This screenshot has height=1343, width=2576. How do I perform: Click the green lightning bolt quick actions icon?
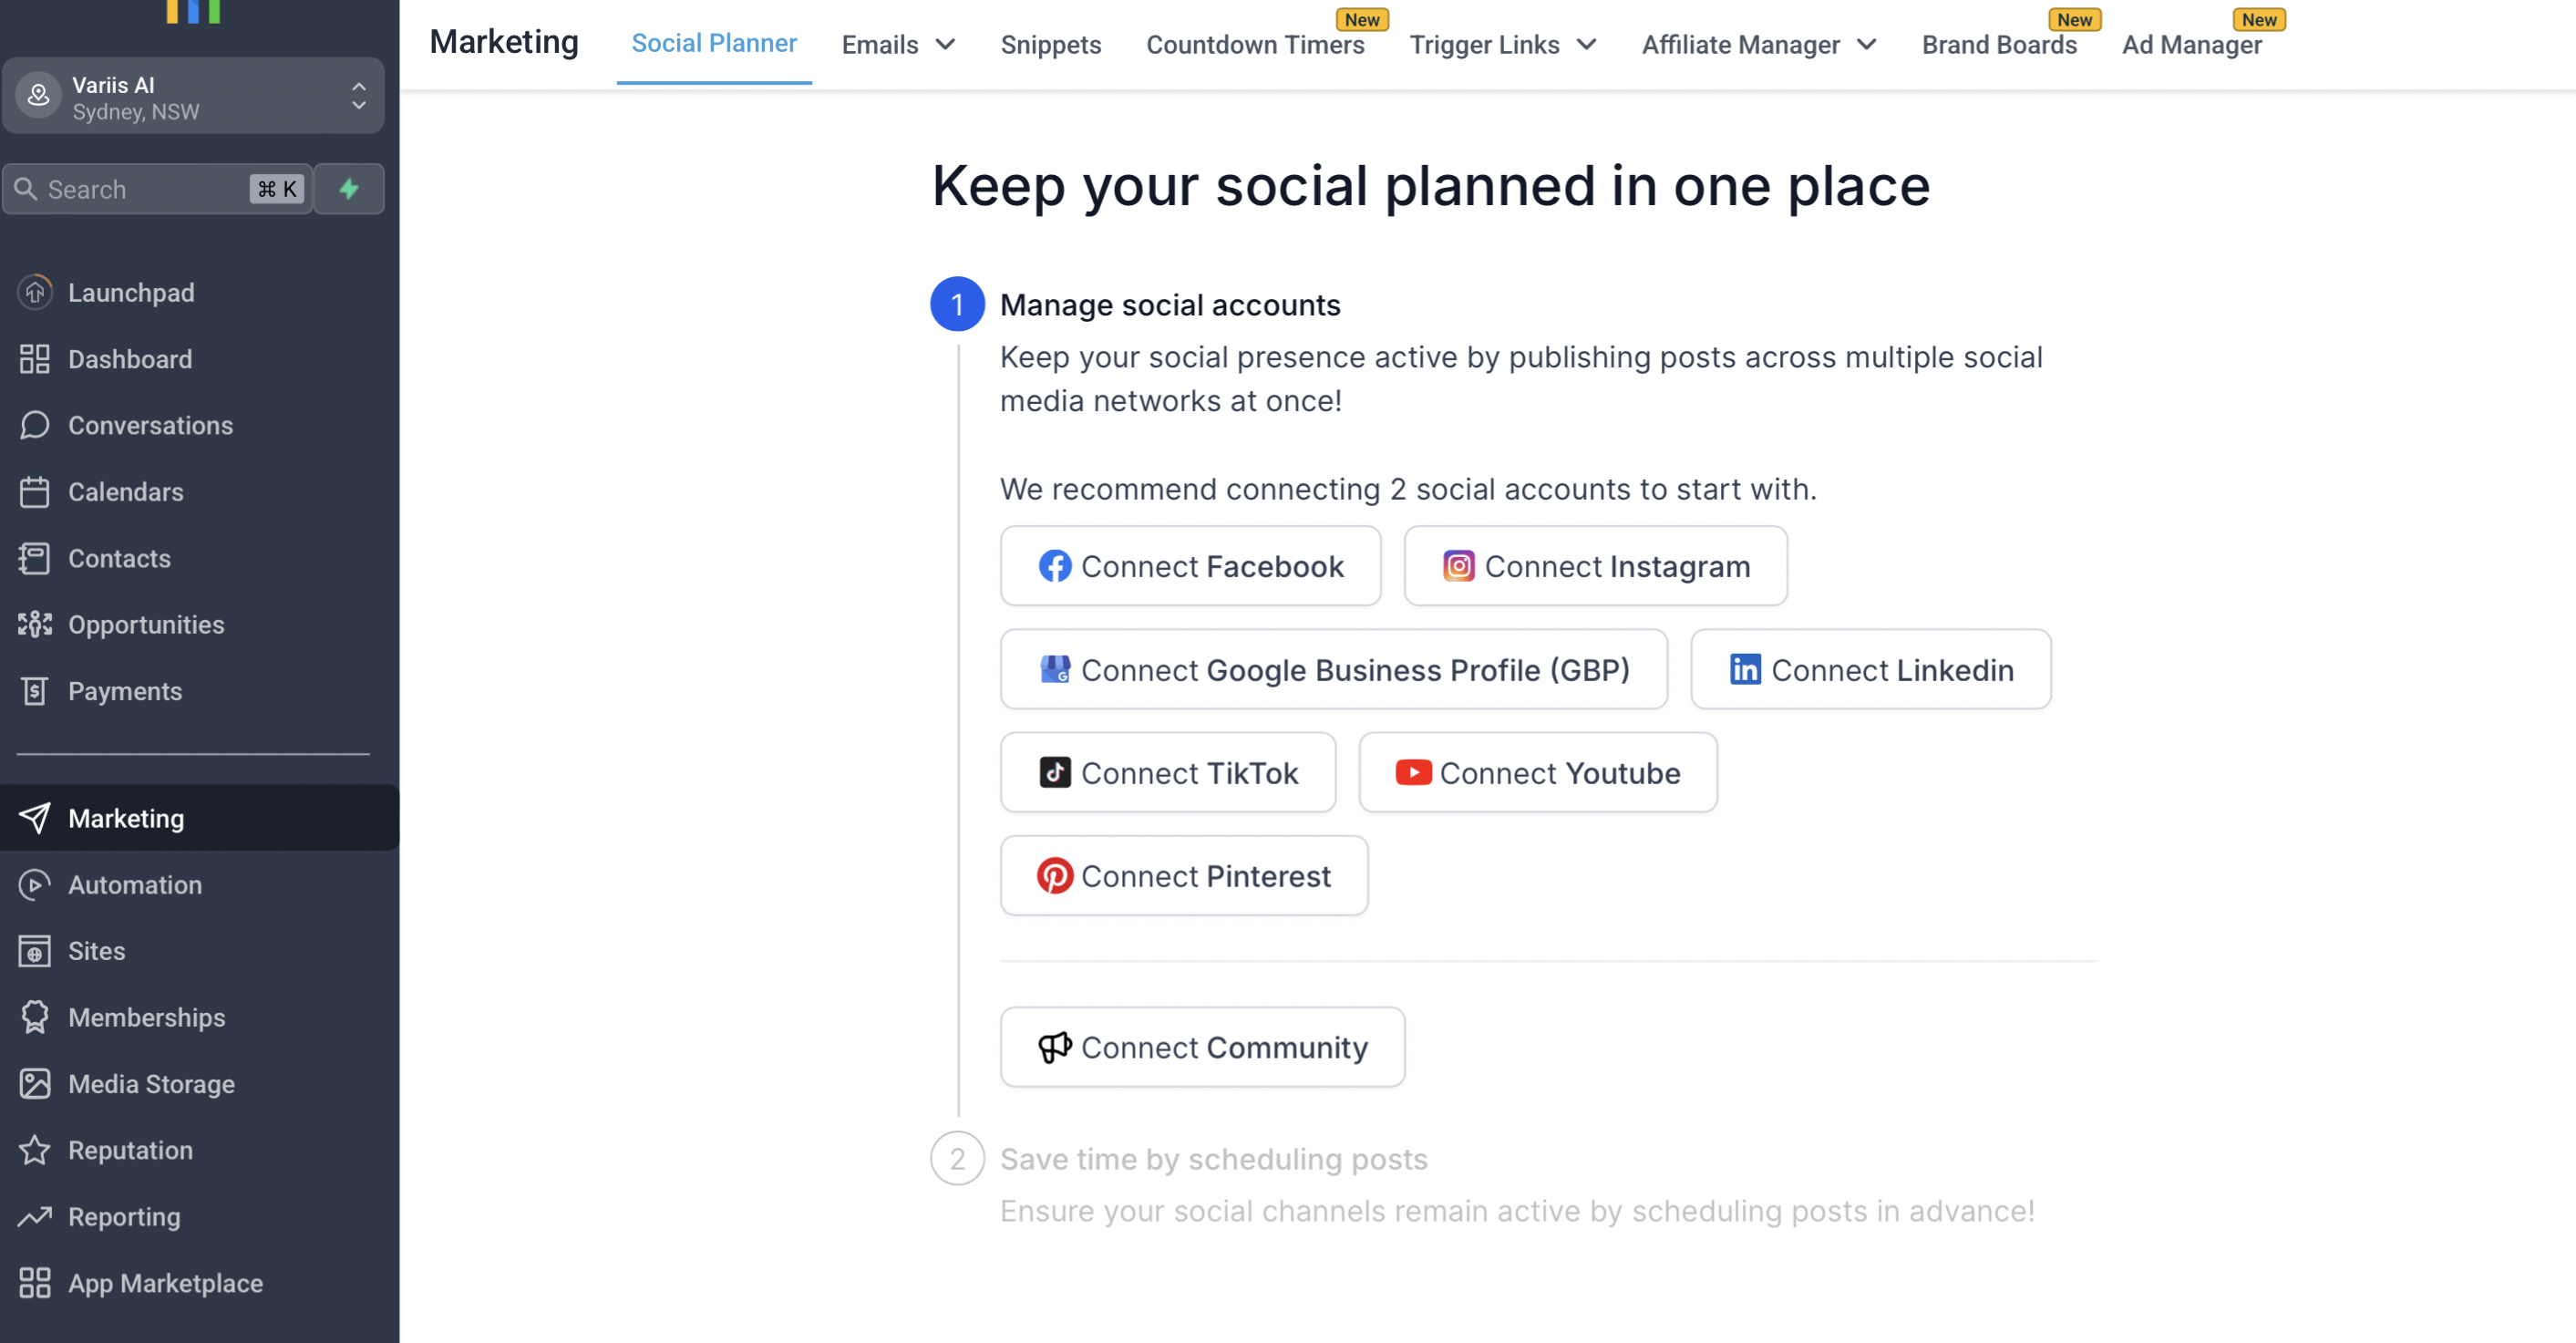(x=348, y=189)
